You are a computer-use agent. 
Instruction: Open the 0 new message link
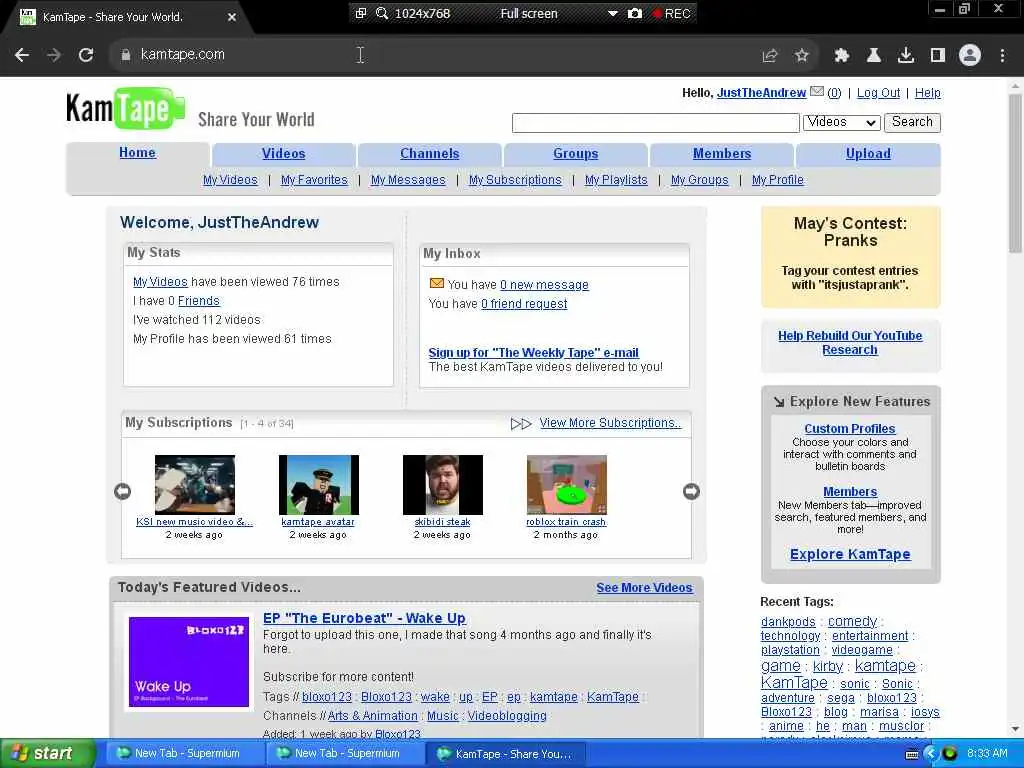point(545,285)
